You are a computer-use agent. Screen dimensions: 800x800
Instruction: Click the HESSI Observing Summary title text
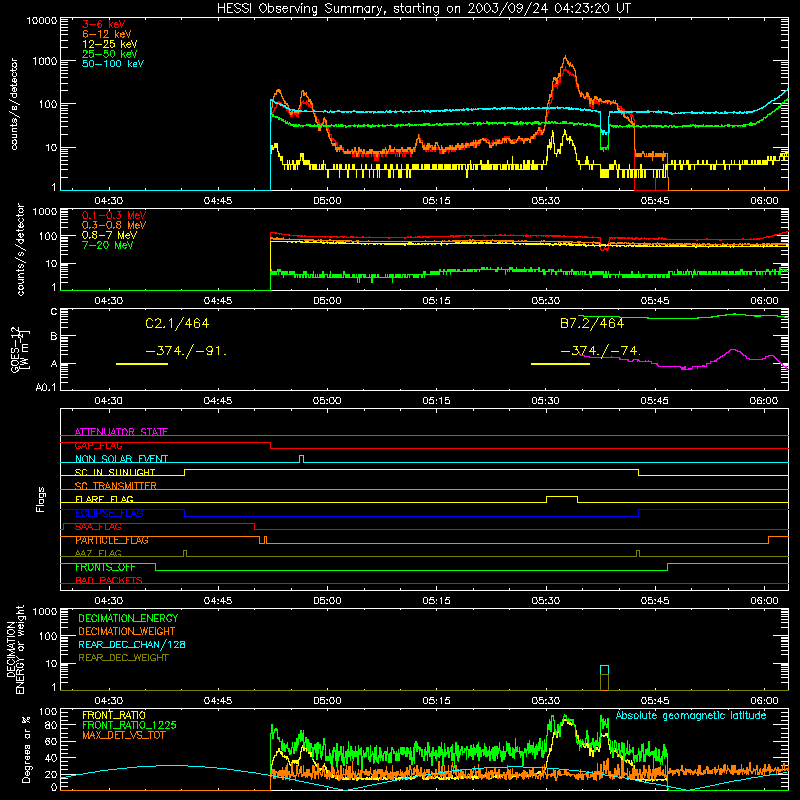pos(423,9)
